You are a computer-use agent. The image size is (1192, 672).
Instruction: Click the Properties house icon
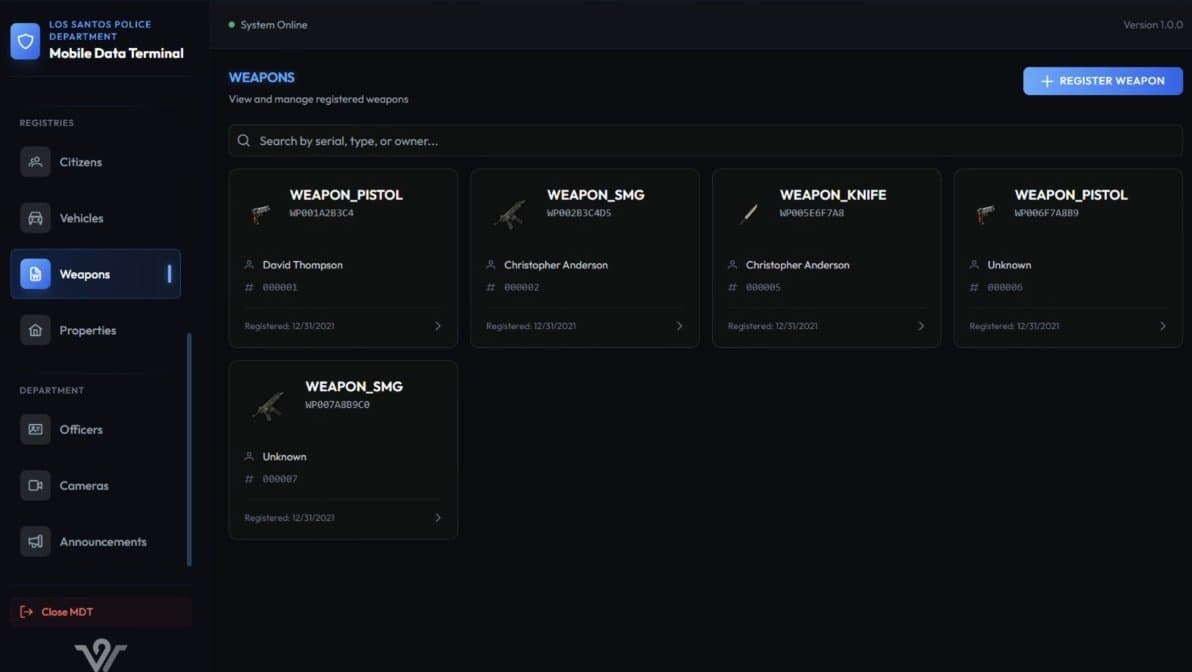pyautogui.click(x=35, y=330)
